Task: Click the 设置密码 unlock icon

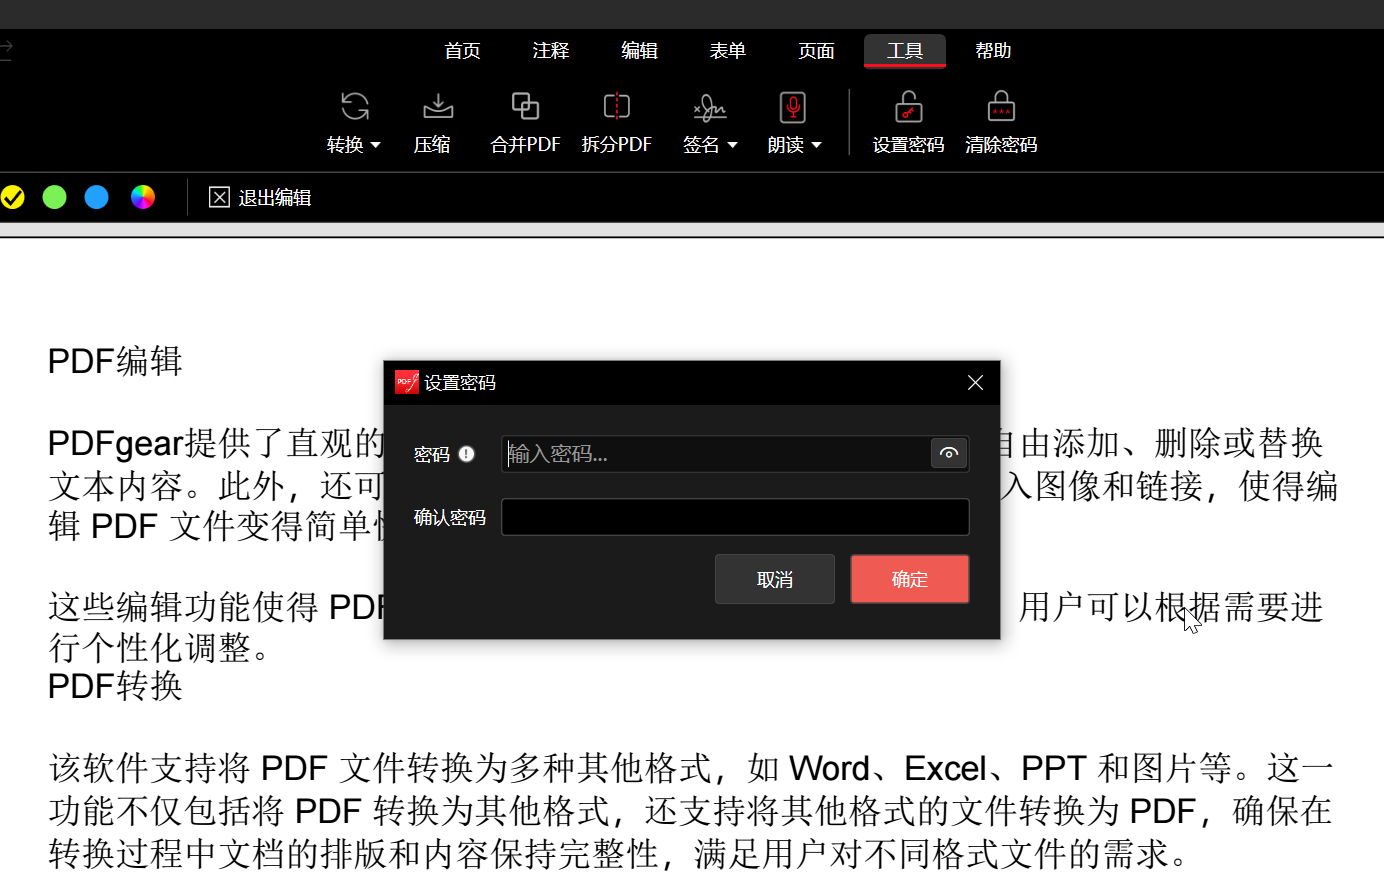Action: [x=908, y=107]
